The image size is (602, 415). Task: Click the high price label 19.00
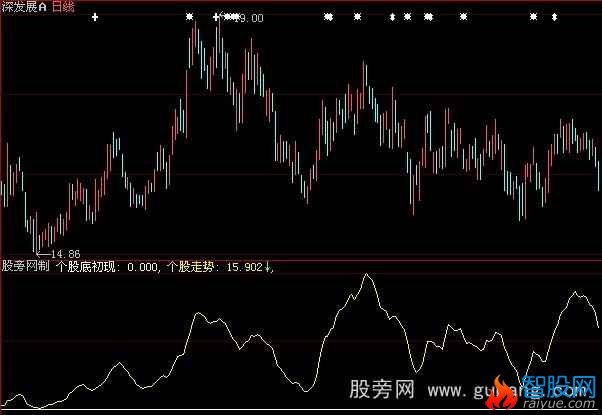251,18
